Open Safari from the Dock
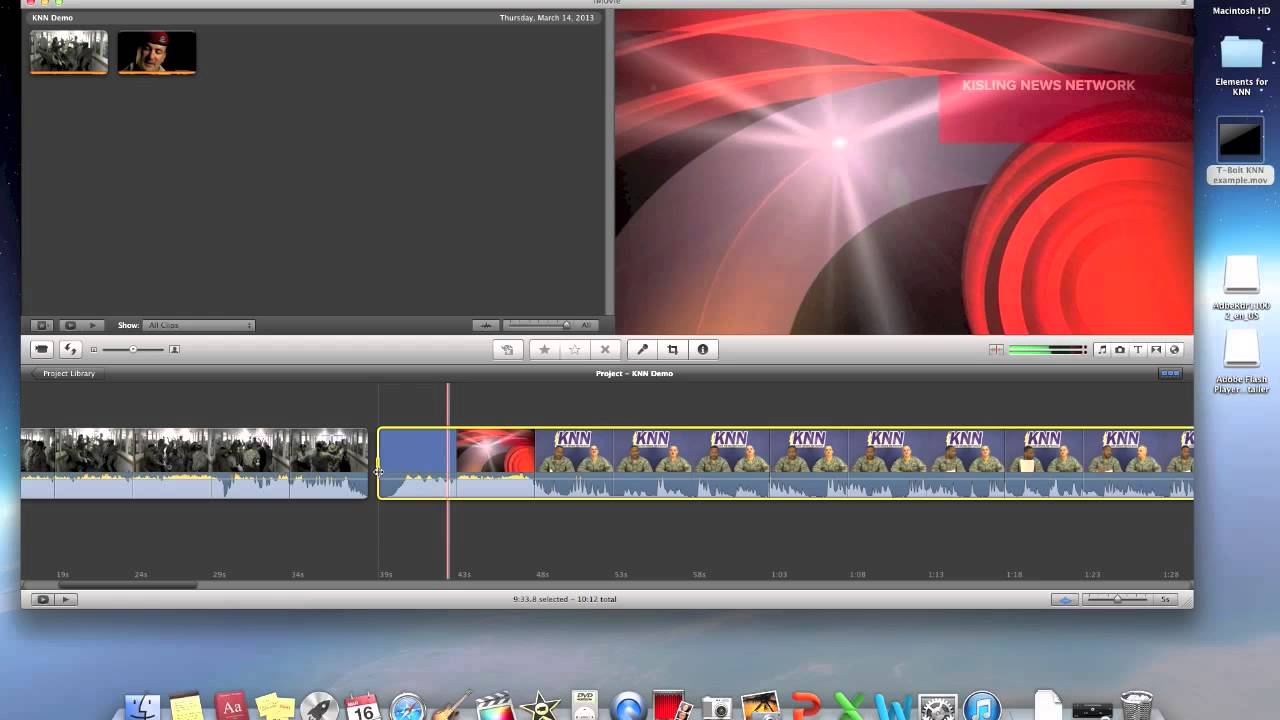 (408, 706)
